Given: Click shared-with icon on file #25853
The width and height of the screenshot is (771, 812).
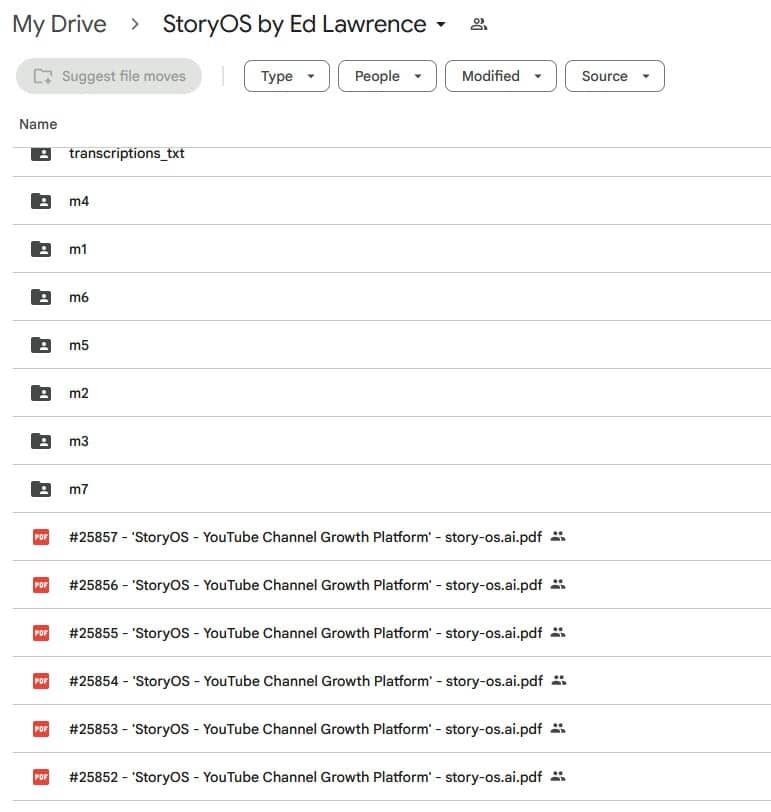Looking at the screenshot, I should [x=558, y=729].
